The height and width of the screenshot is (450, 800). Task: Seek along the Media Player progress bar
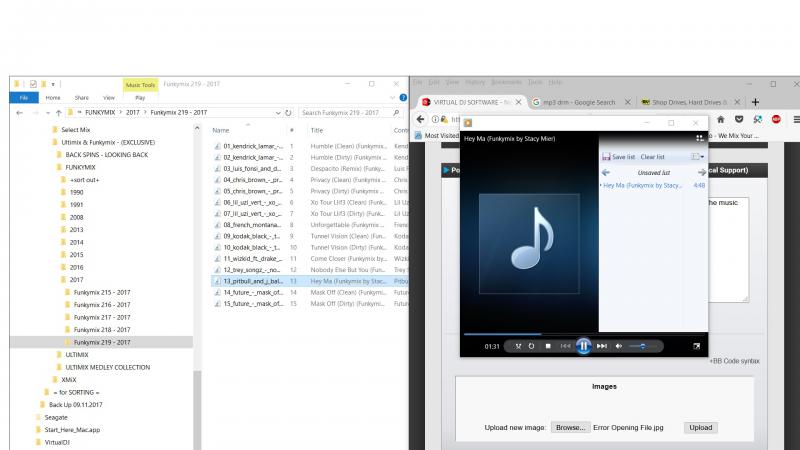584,334
